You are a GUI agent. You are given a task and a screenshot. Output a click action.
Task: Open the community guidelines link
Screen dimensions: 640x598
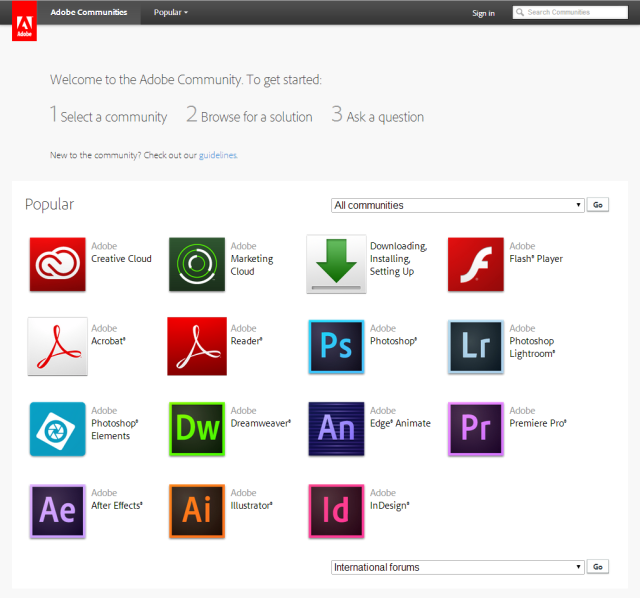[218, 155]
